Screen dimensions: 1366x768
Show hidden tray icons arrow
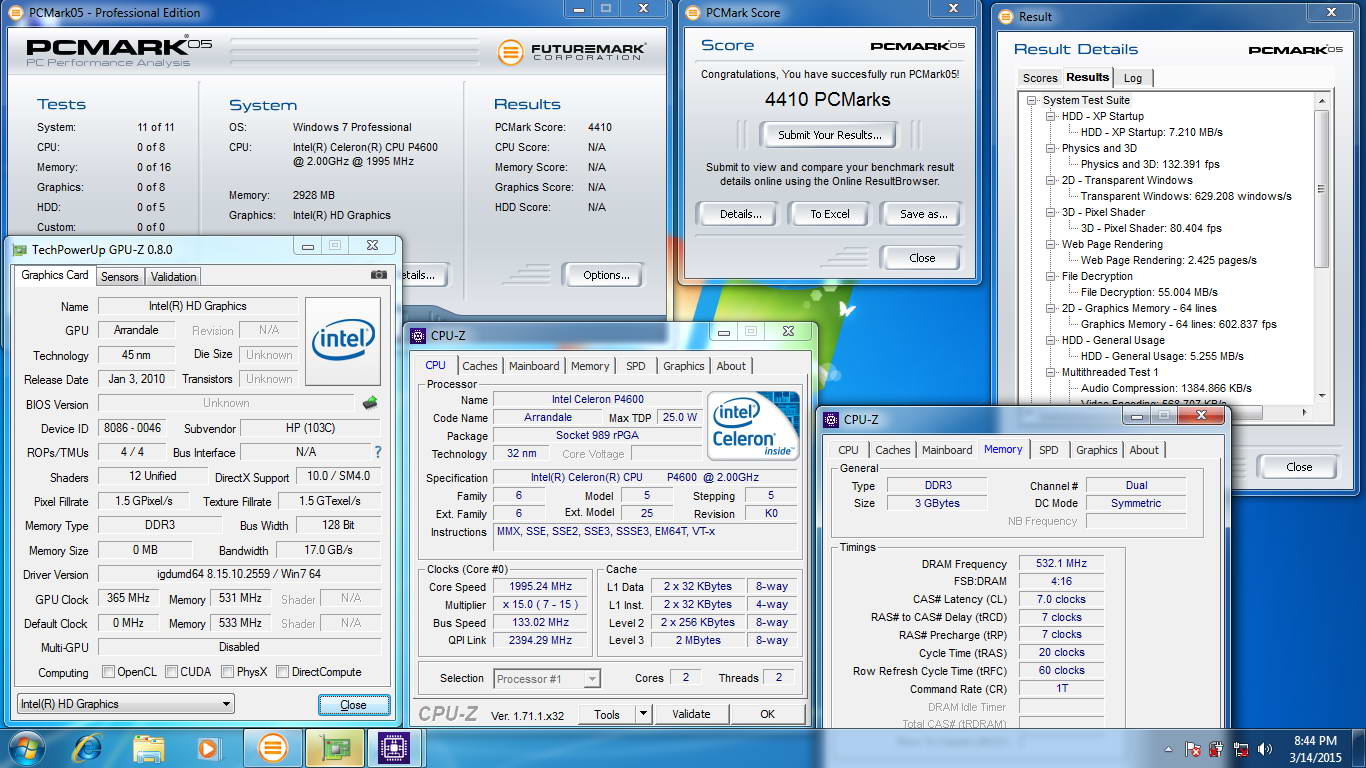point(1169,748)
